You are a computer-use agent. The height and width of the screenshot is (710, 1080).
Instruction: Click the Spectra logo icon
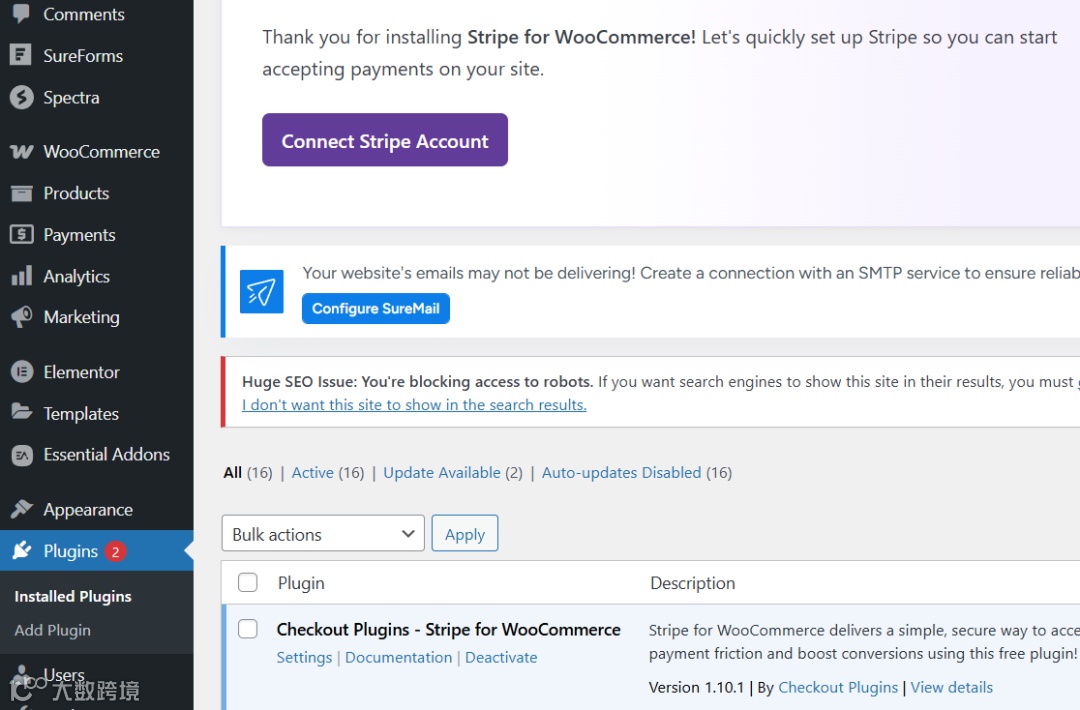tap(21, 97)
